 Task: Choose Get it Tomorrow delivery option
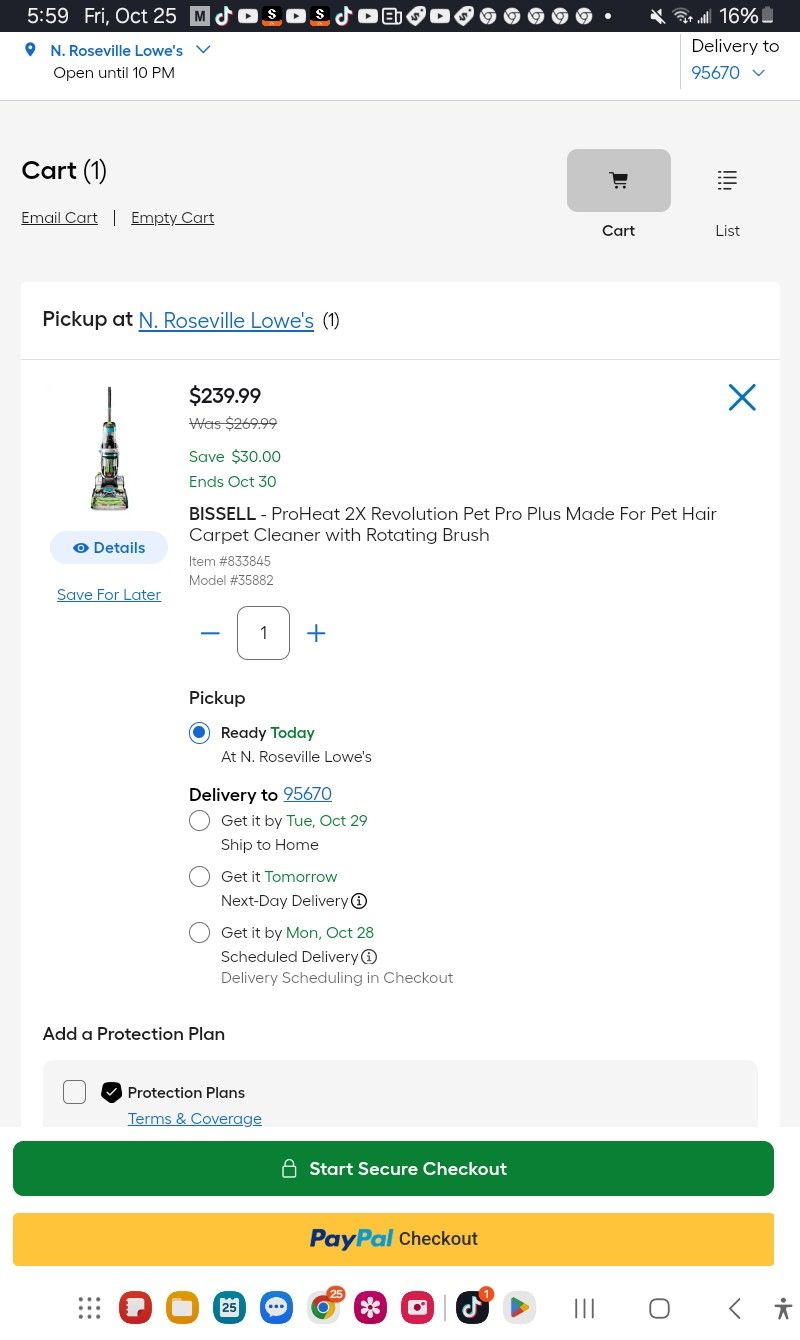pyautogui.click(x=200, y=877)
